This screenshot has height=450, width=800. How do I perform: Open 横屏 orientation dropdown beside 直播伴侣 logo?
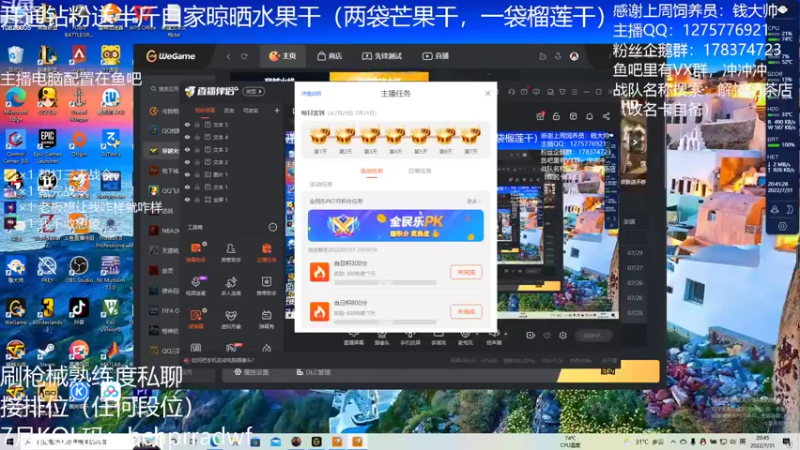(254, 91)
